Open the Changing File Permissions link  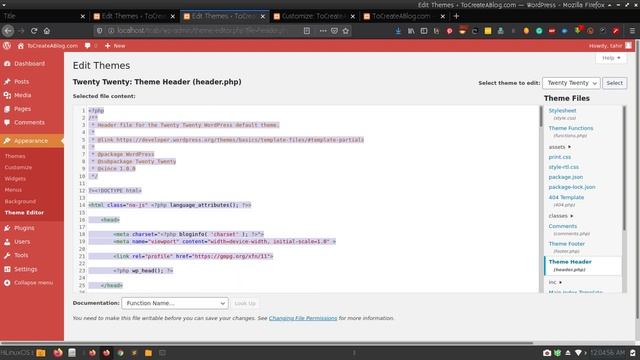pyautogui.click(x=303, y=318)
